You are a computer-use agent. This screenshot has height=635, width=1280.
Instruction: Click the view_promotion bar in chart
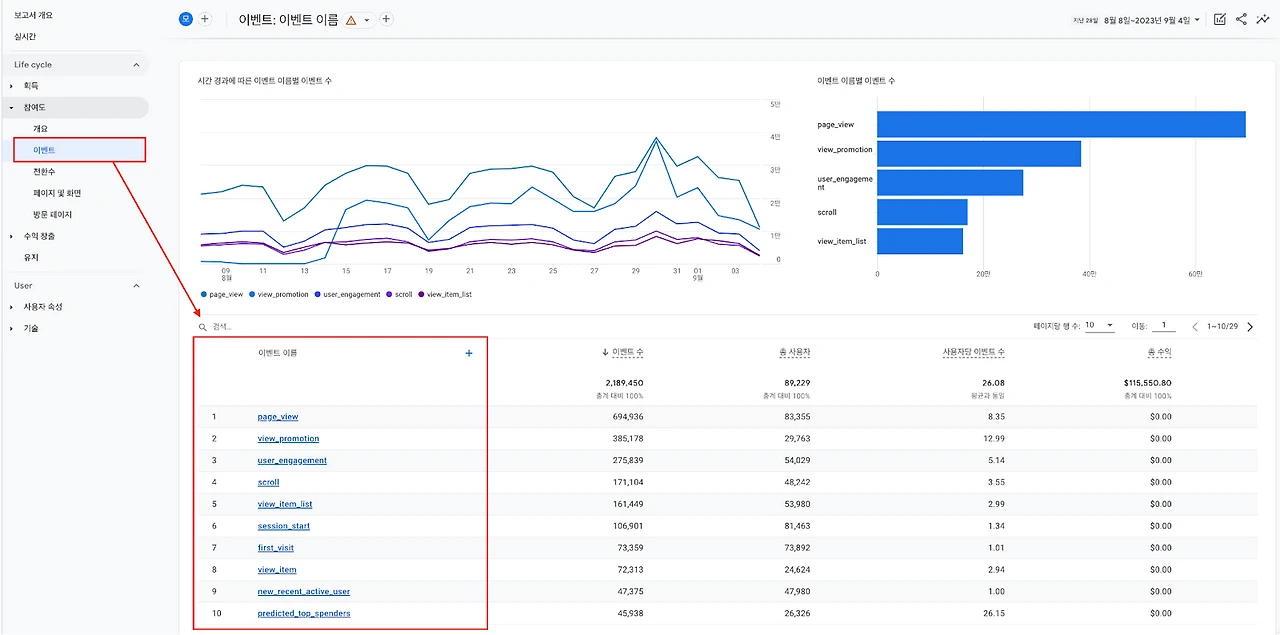coord(979,153)
